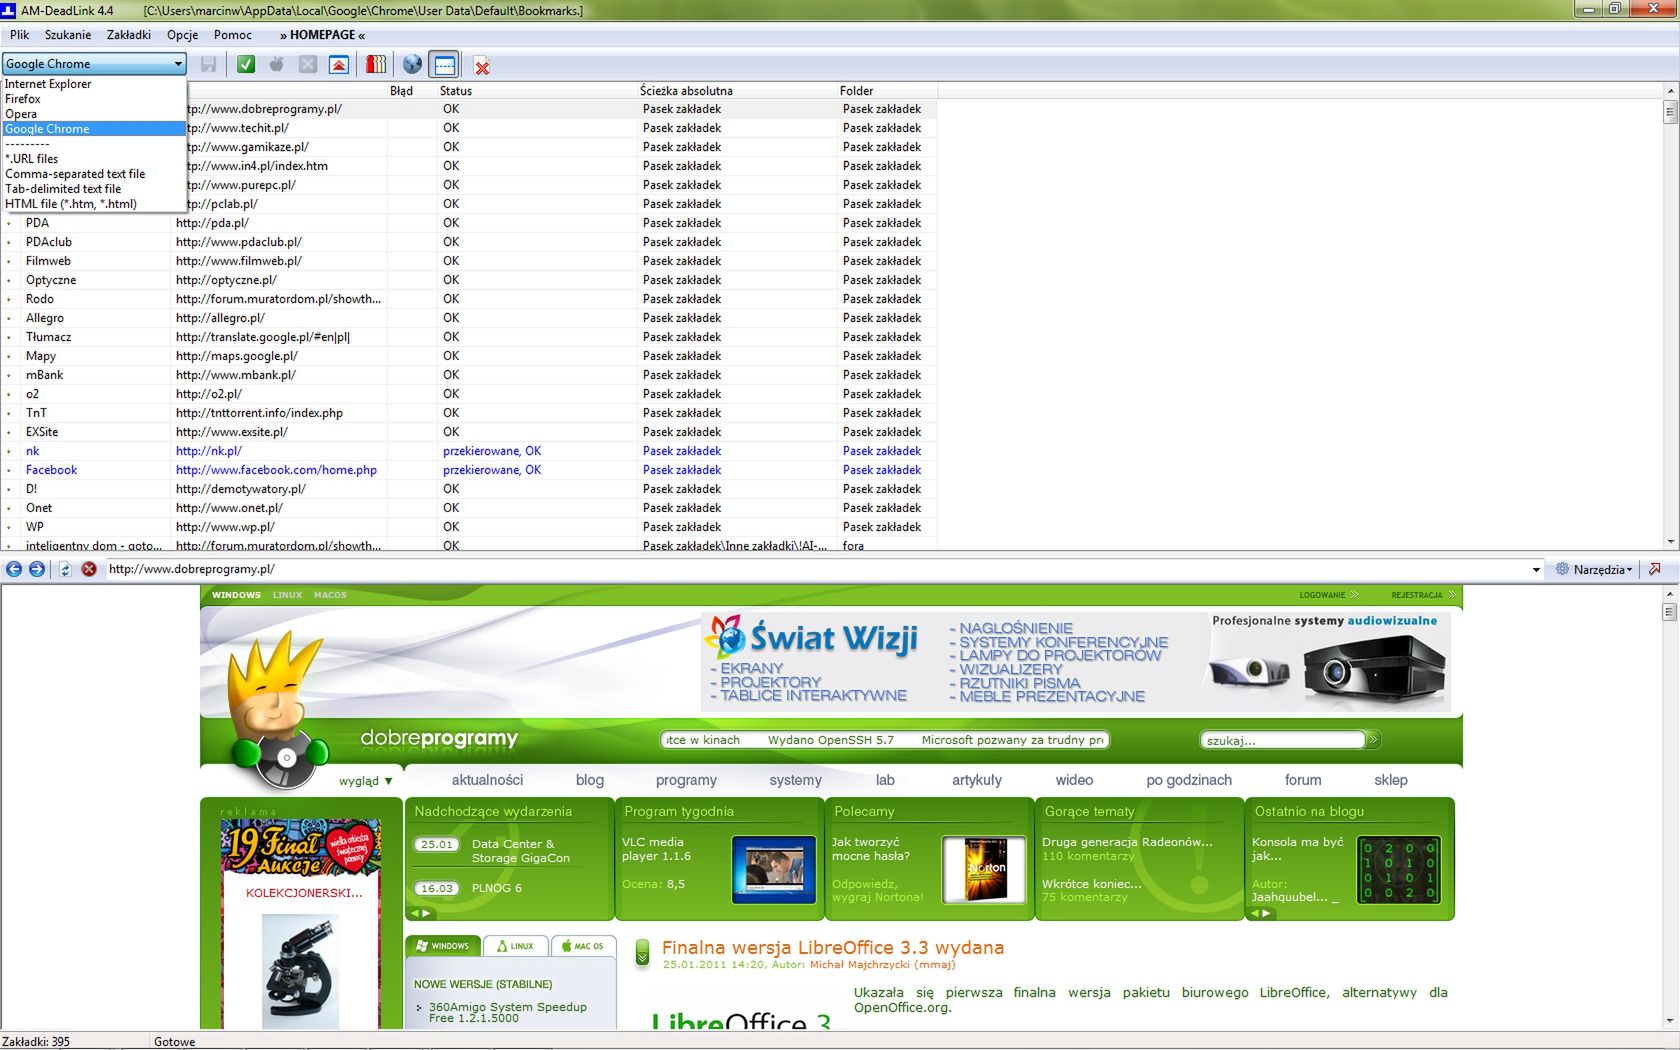Click the http://www.onet.pl/ URL cell
Image resolution: width=1680 pixels, height=1050 pixels.
[x=229, y=508]
